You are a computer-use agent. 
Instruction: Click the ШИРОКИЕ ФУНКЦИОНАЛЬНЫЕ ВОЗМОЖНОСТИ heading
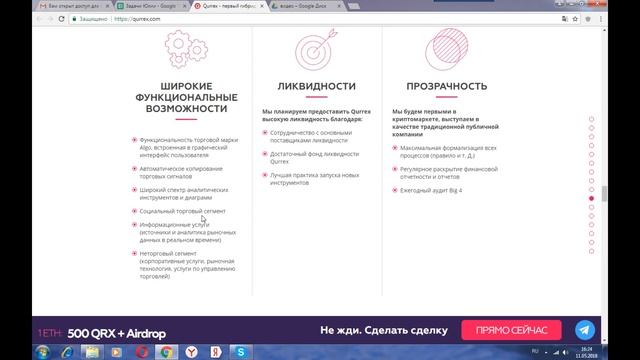186,97
